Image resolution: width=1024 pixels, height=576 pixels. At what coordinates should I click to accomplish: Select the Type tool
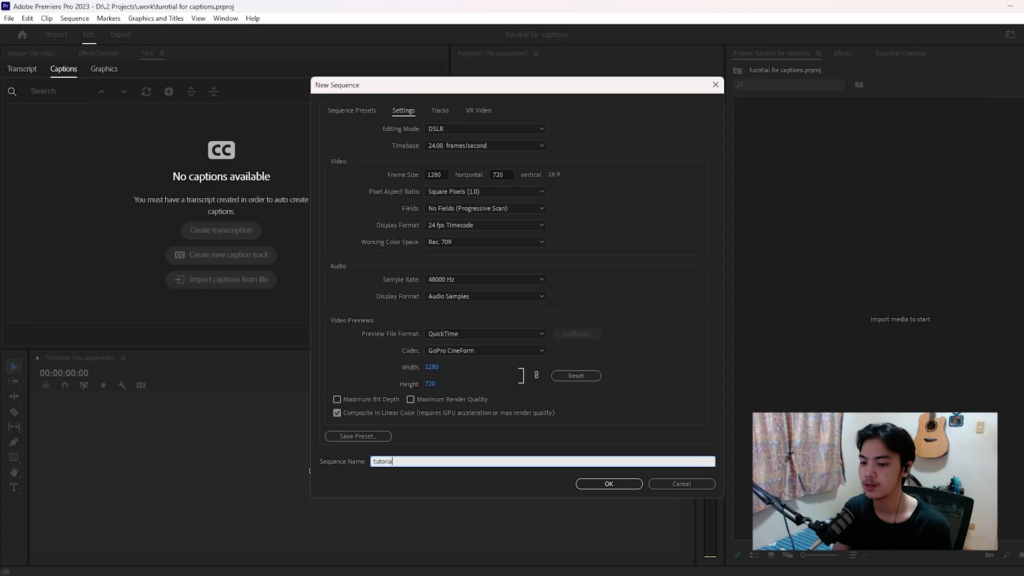click(x=14, y=487)
